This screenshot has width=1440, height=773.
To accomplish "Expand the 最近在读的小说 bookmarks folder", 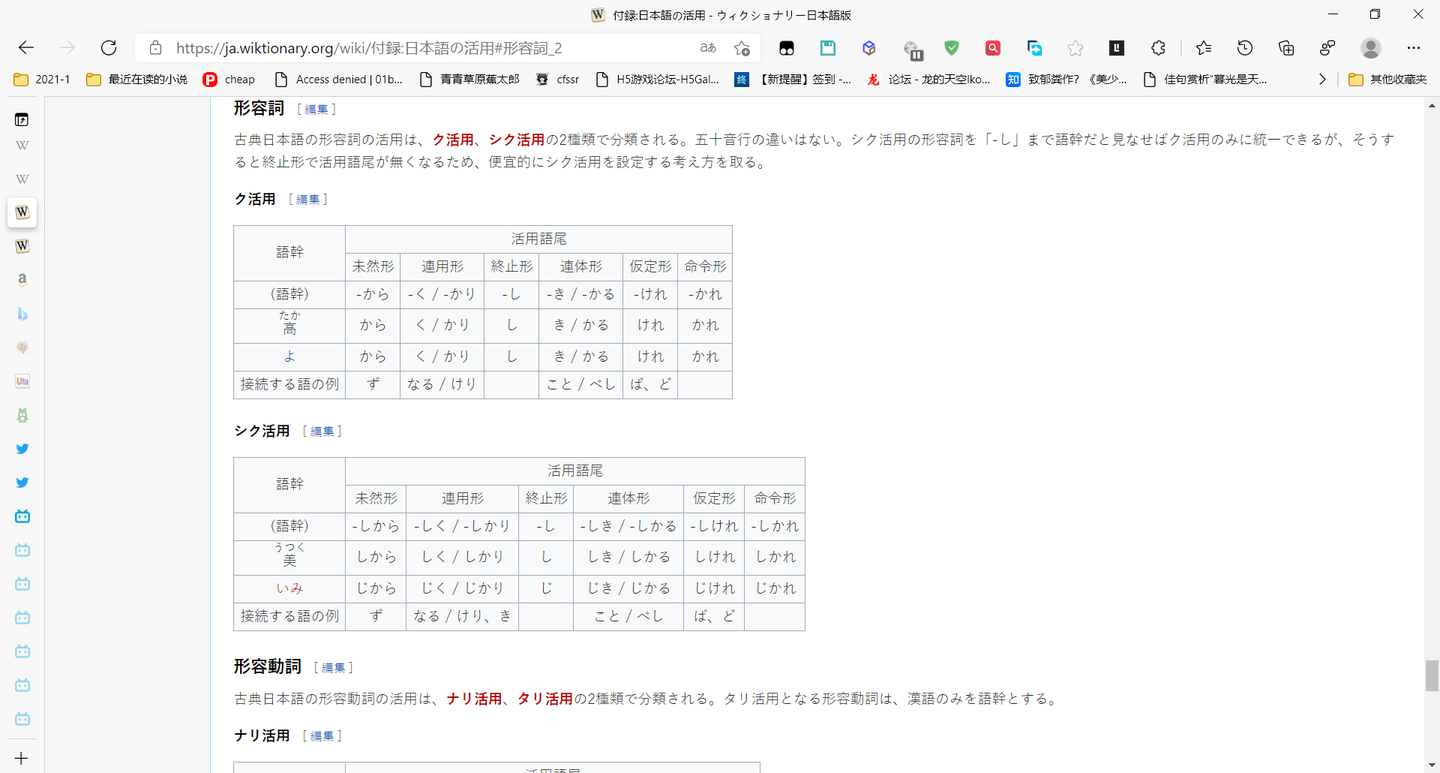I will pos(137,79).
